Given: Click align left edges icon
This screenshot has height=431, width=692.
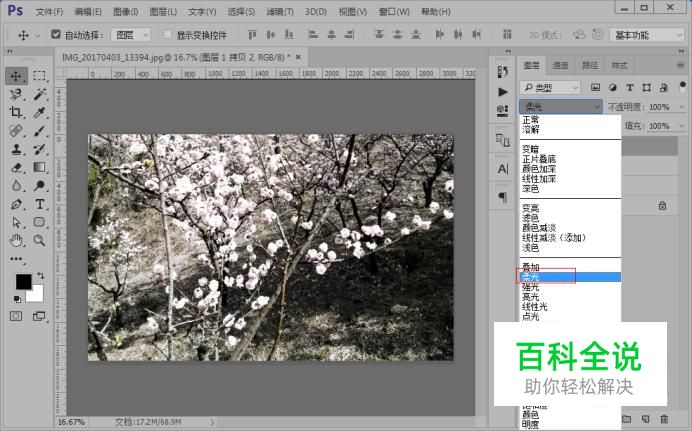Looking at the screenshot, I should [312, 34].
